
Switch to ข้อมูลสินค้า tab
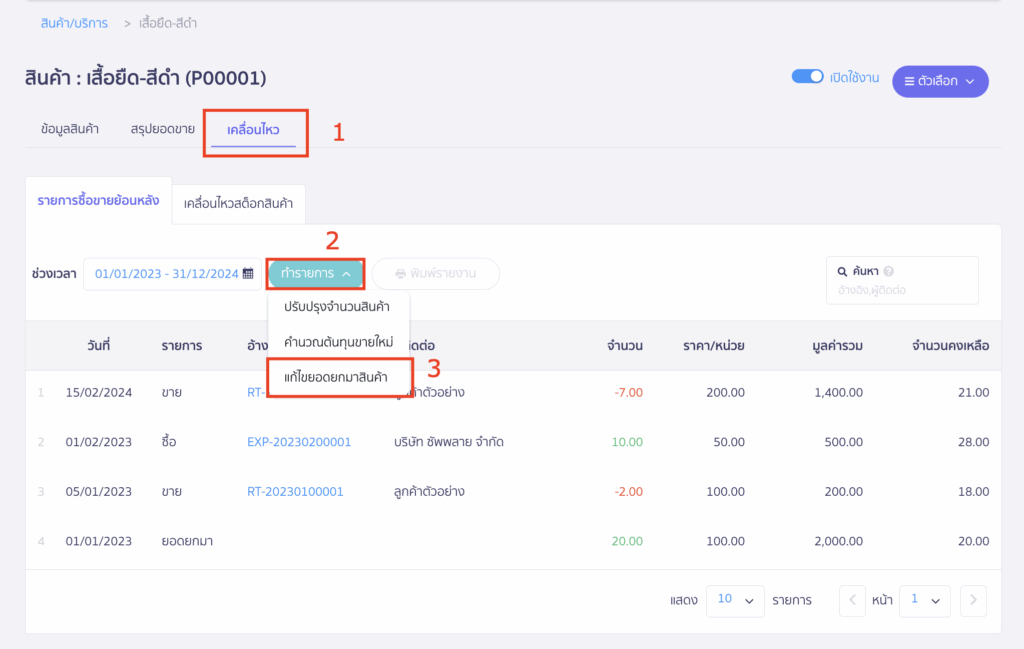coord(70,130)
